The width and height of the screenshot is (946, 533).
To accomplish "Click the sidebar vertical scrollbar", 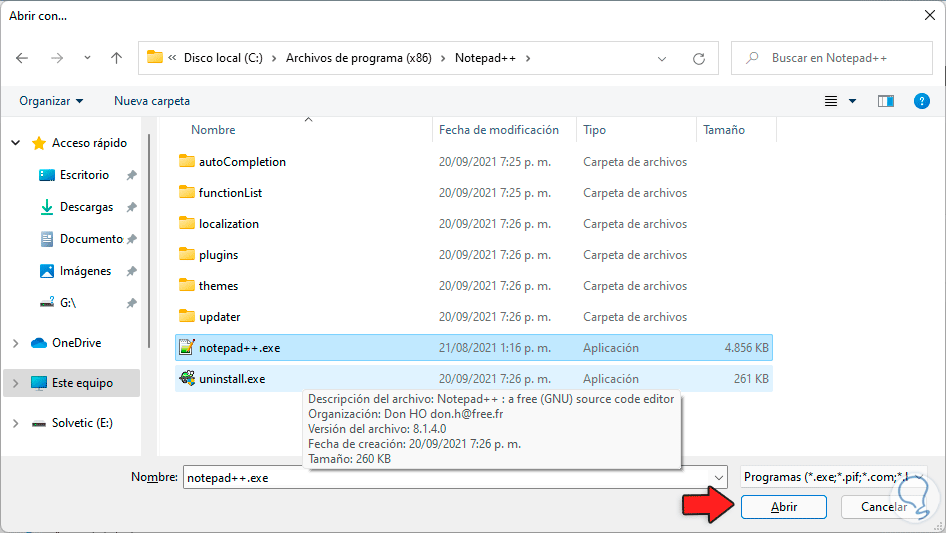I will 149,241.
